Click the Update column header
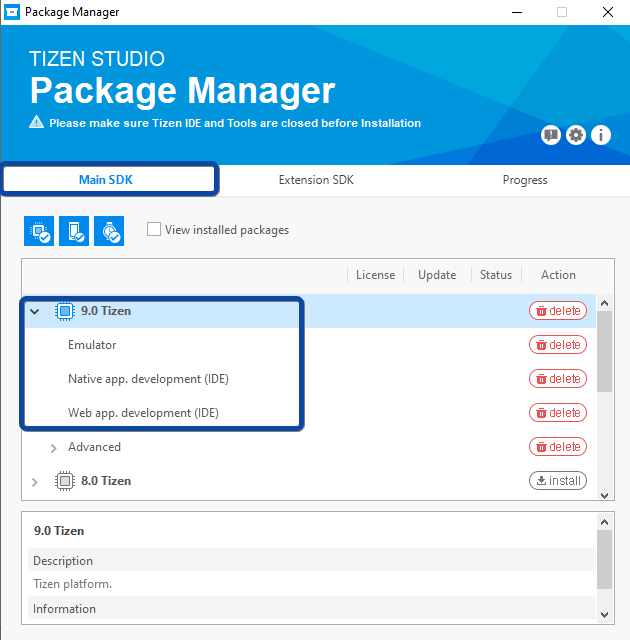 tap(437, 275)
